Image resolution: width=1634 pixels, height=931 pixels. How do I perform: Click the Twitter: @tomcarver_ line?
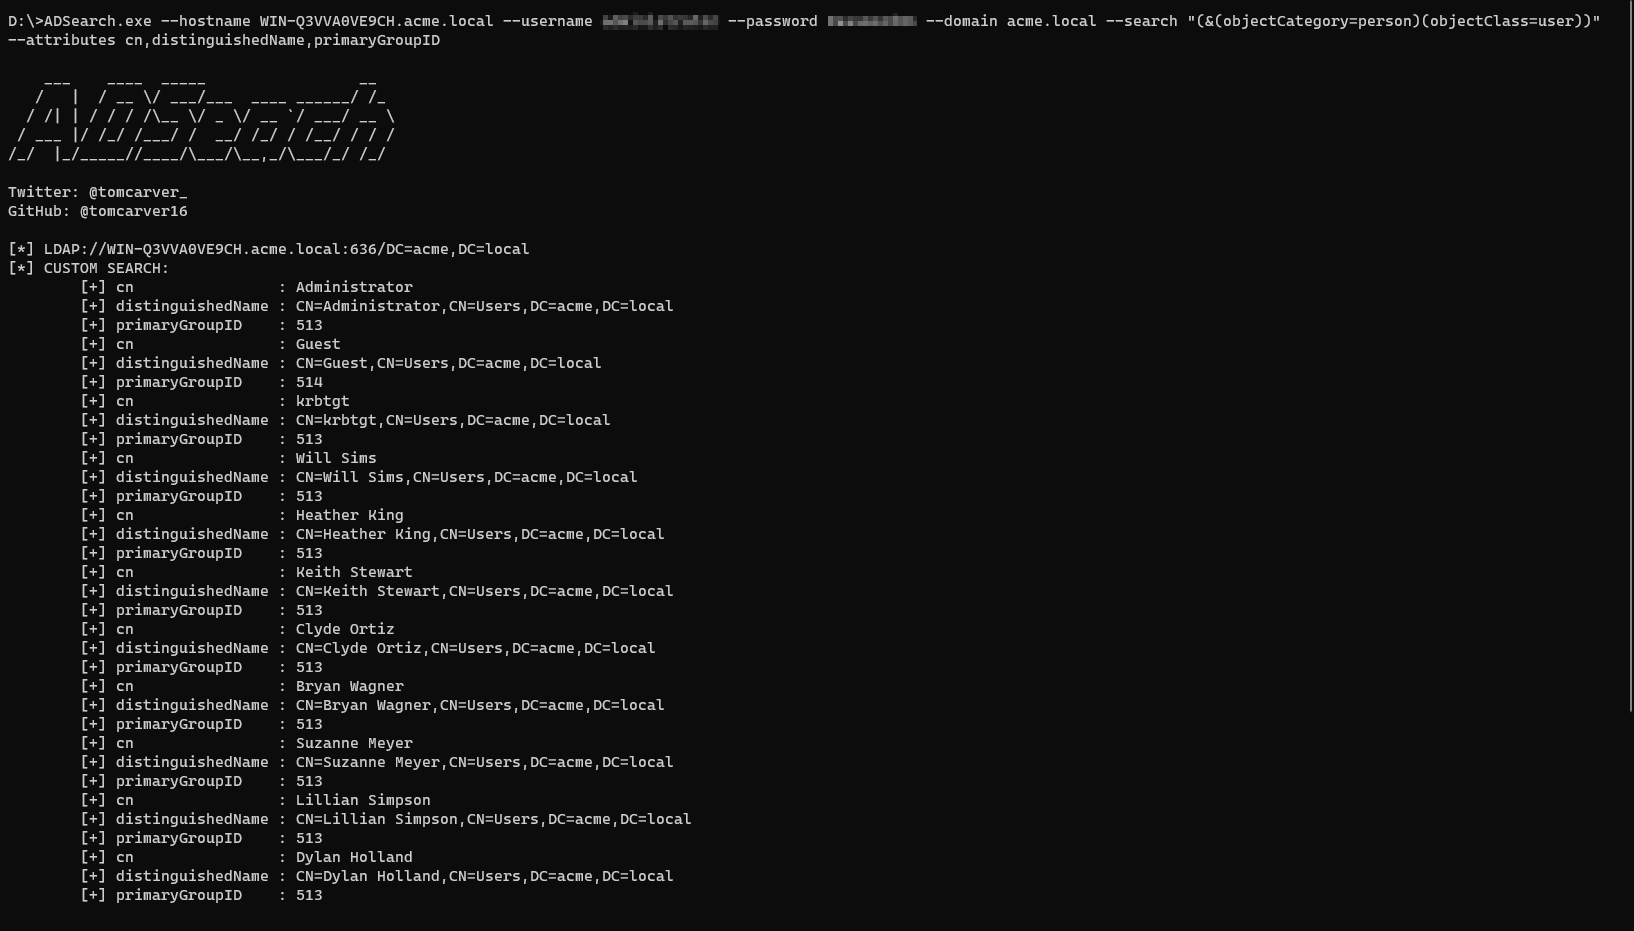pyautogui.click(x=98, y=192)
